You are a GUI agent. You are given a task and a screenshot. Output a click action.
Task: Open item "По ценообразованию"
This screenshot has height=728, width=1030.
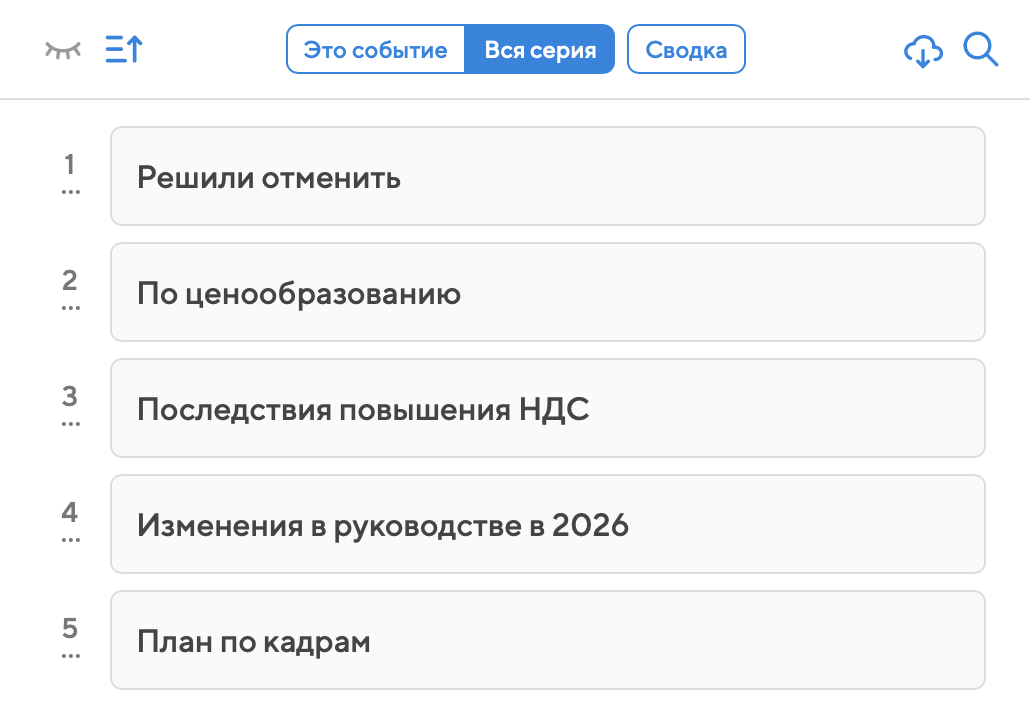pyautogui.click(x=547, y=293)
